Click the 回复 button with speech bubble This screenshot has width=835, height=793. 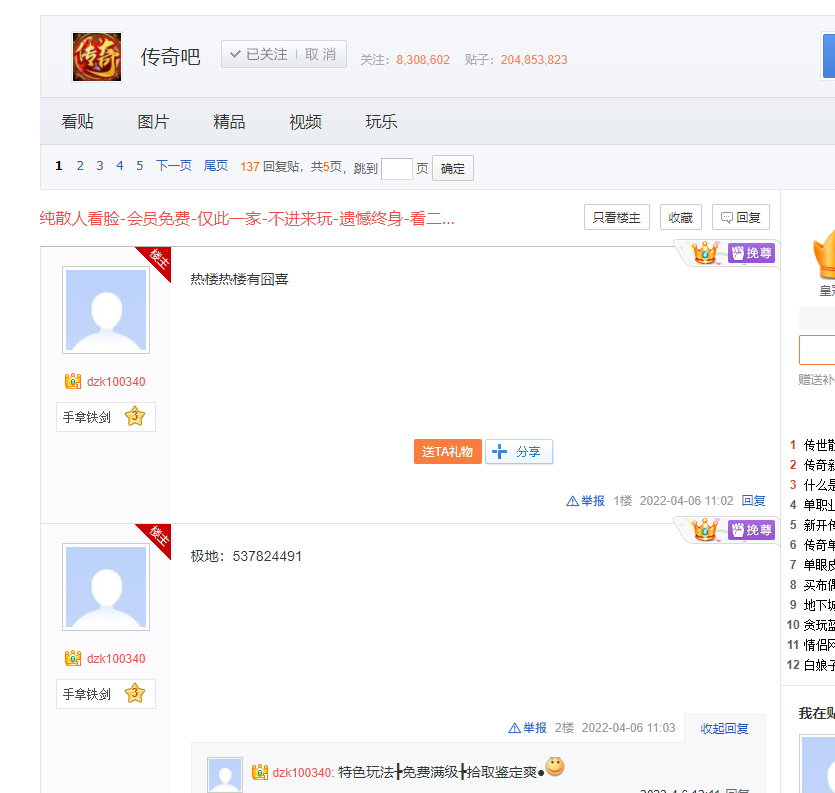coord(741,217)
